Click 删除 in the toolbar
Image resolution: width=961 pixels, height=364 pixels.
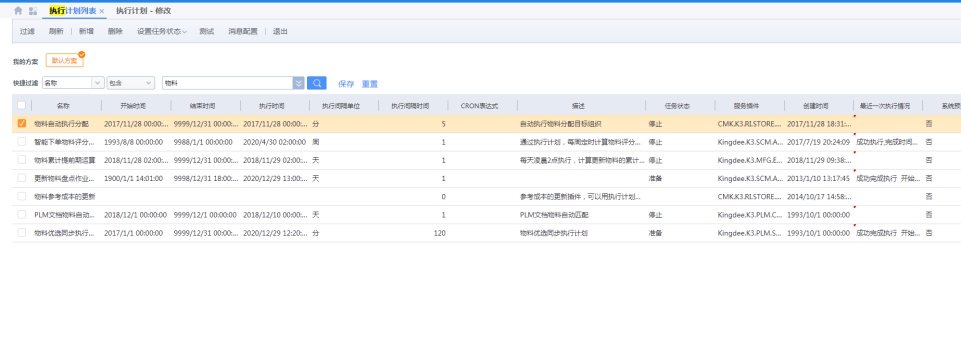(115, 31)
